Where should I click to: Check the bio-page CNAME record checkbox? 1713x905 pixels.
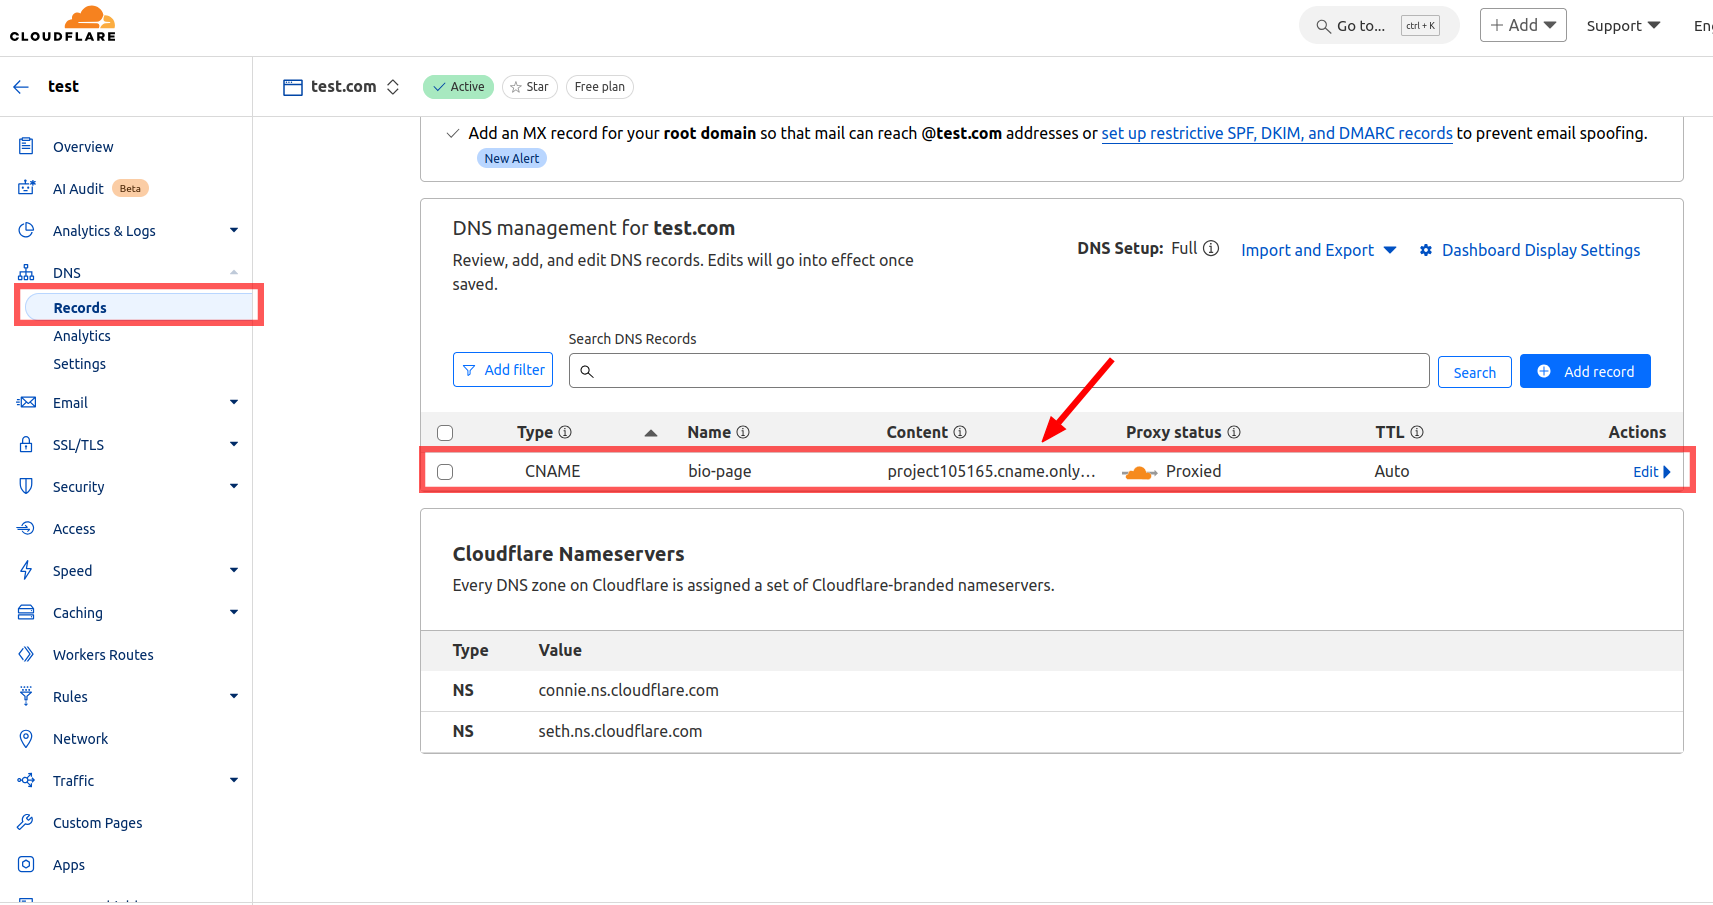point(445,472)
